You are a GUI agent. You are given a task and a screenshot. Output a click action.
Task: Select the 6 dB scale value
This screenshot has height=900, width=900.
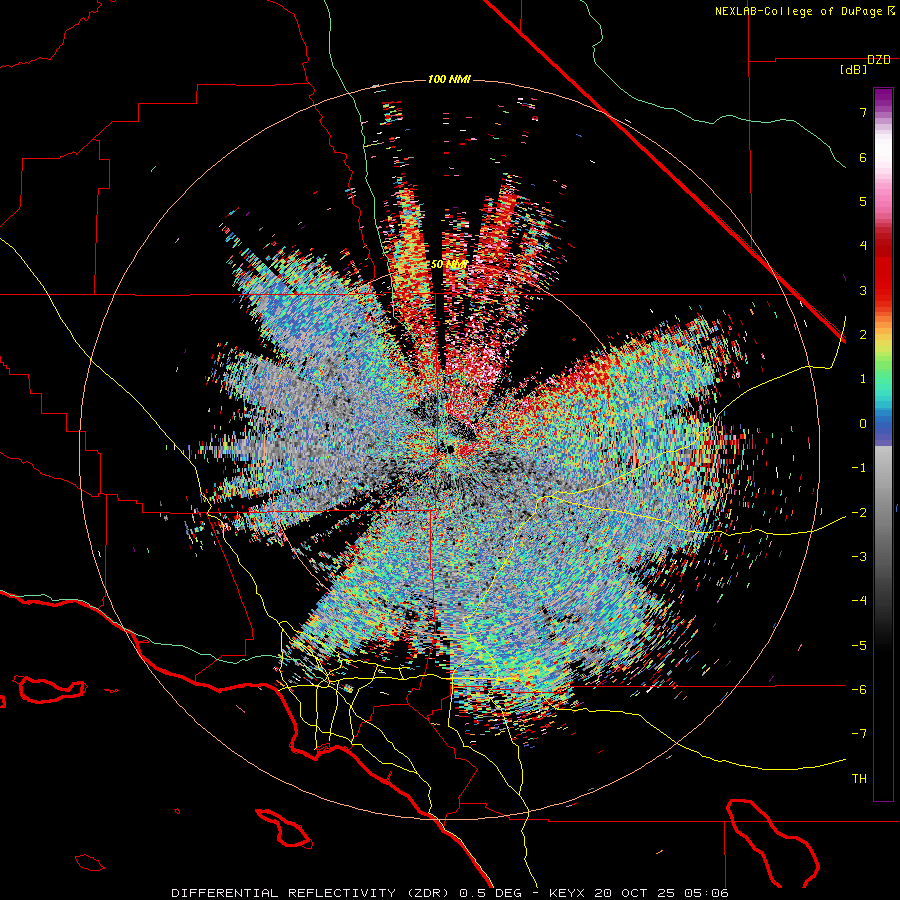[x=863, y=157]
